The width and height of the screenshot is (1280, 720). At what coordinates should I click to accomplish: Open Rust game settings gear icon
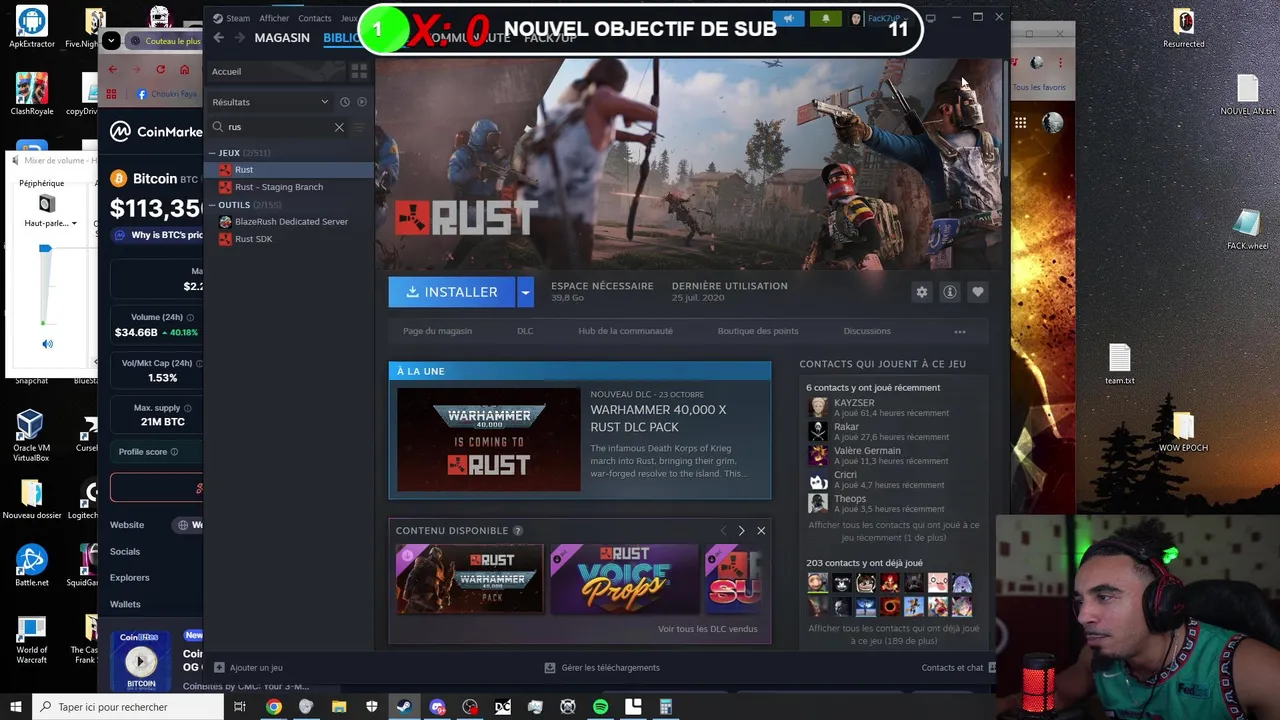click(922, 292)
